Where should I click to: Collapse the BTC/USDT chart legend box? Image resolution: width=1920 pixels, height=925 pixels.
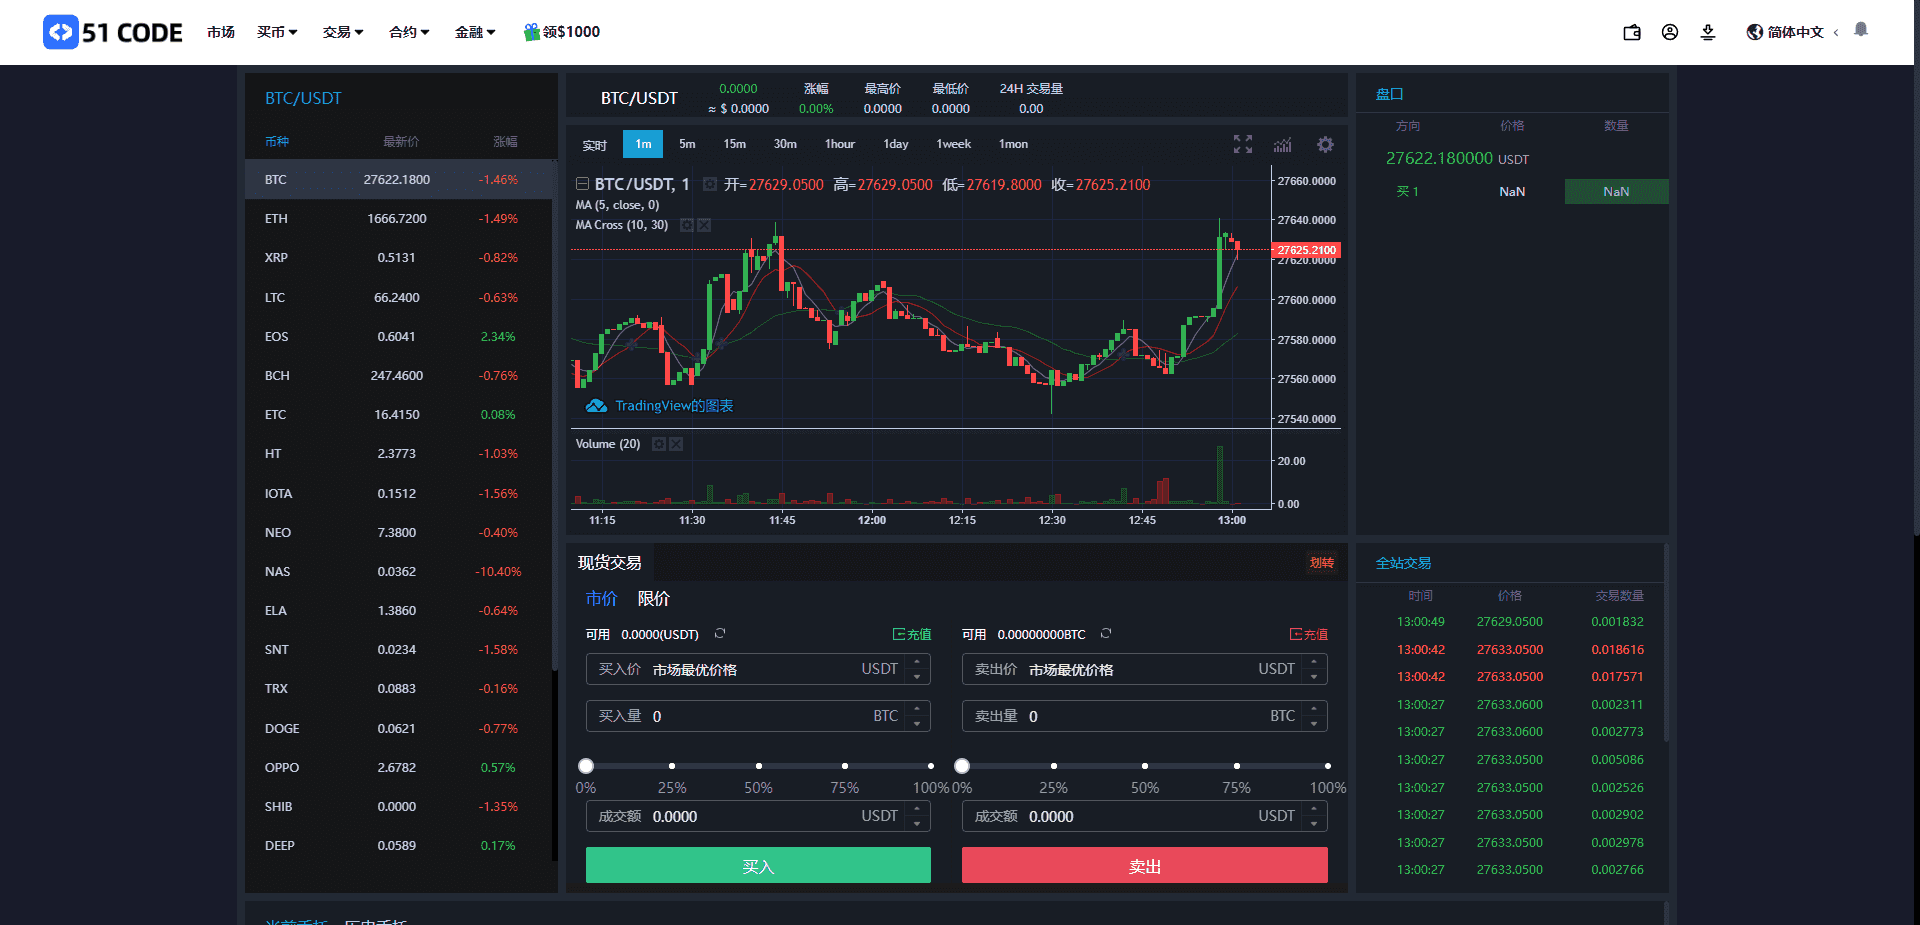[x=582, y=184]
